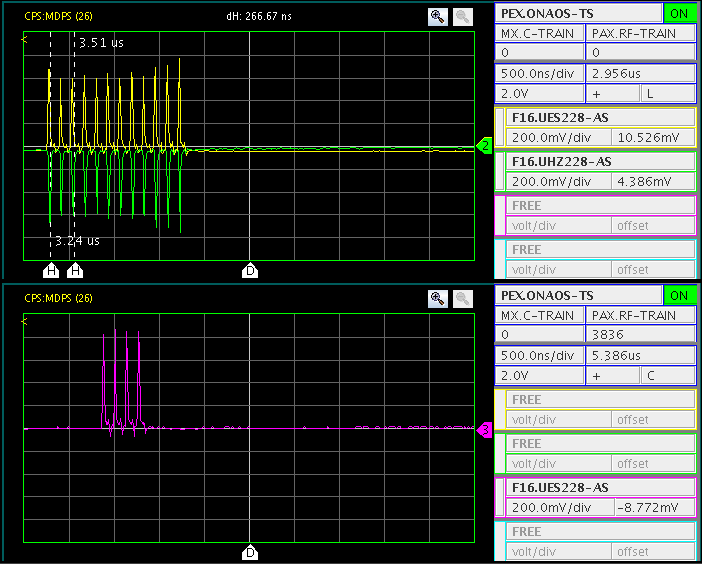Click greyed zoom-out magnifier in top scope

tap(462, 17)
